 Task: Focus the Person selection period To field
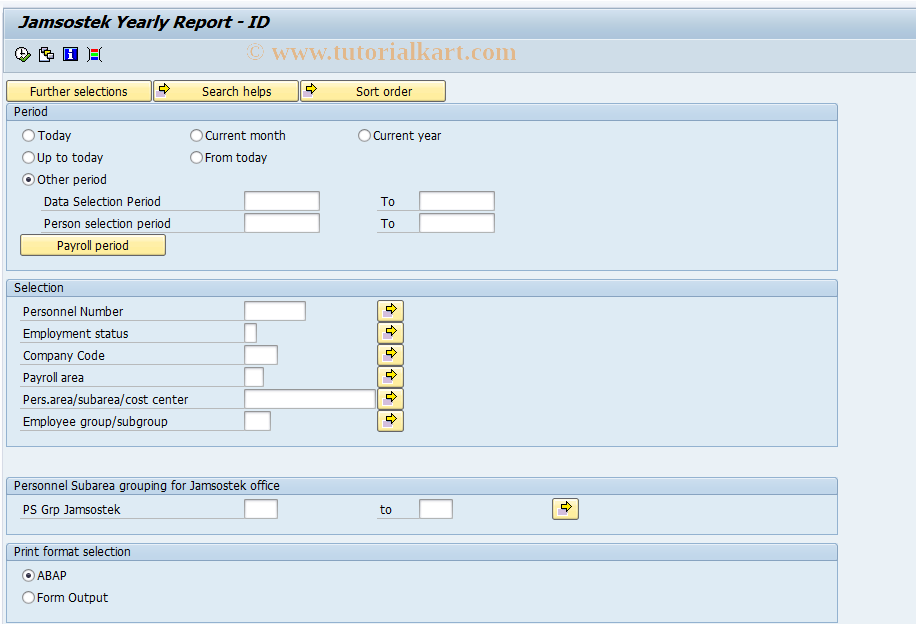pyautogui.click(x=457, y=223)
